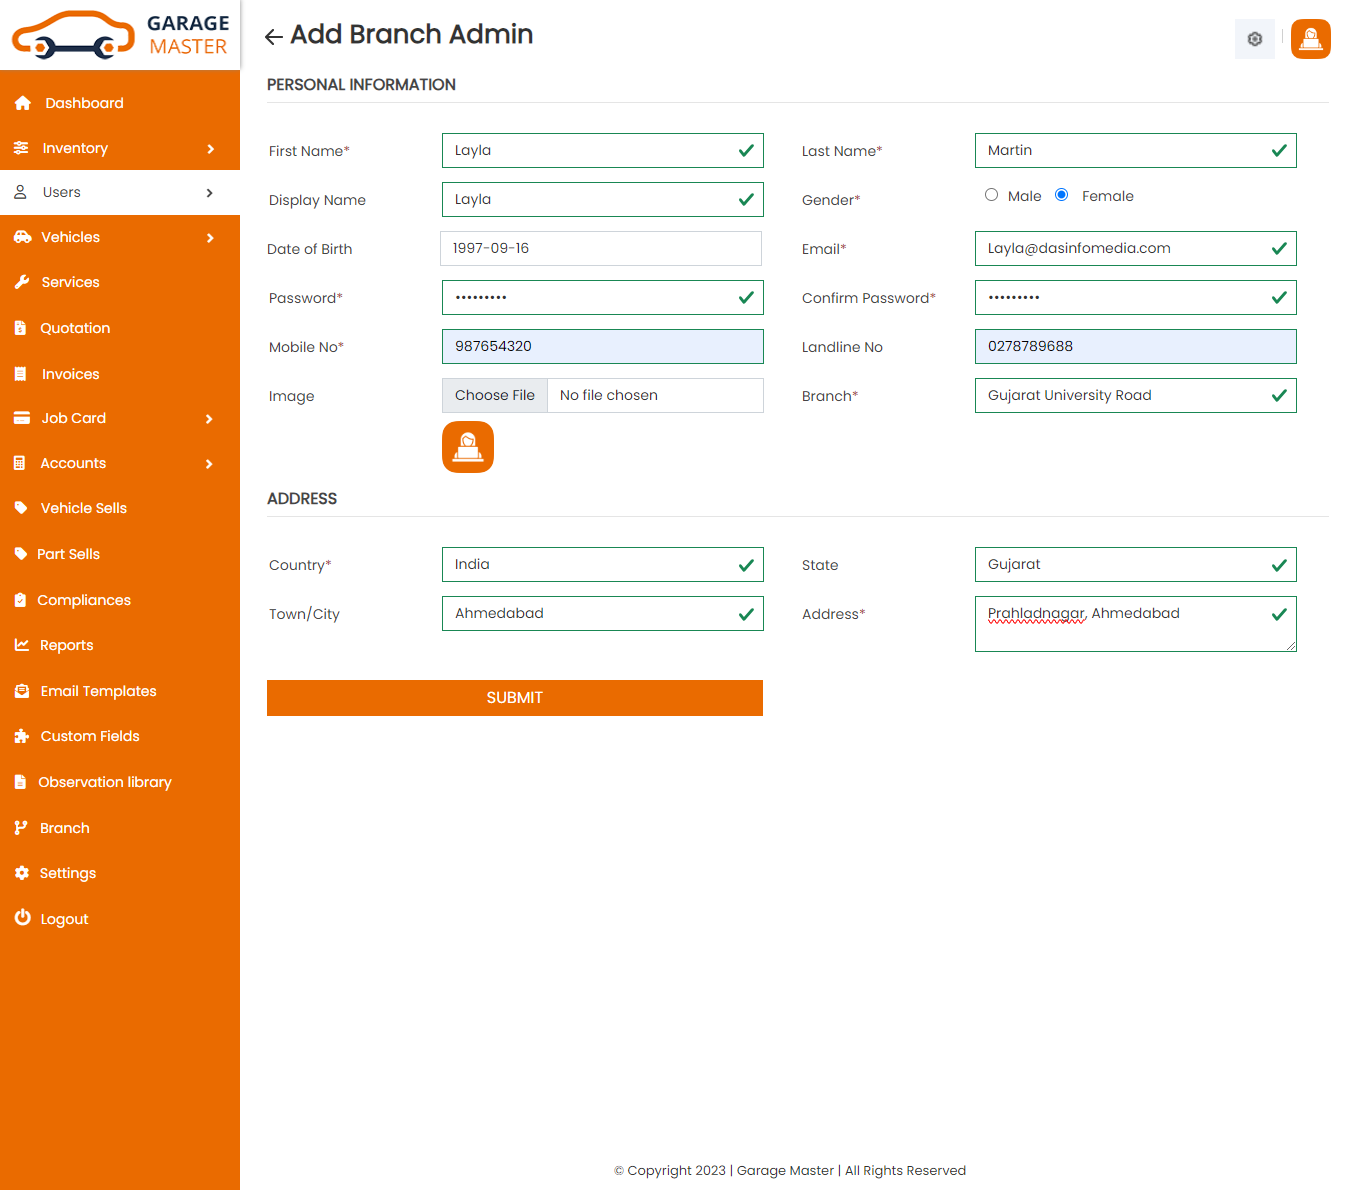Click the Reports chart icon

point(21,645)
